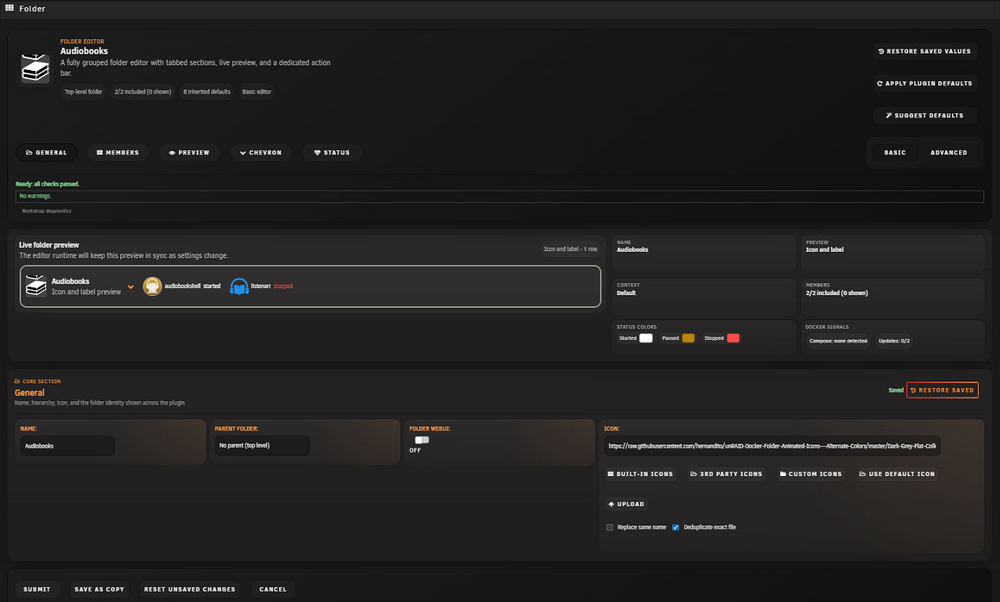Enable Replace same name checkbox
This screenshot has width=1000, height=602.
(x=610, y=527)
